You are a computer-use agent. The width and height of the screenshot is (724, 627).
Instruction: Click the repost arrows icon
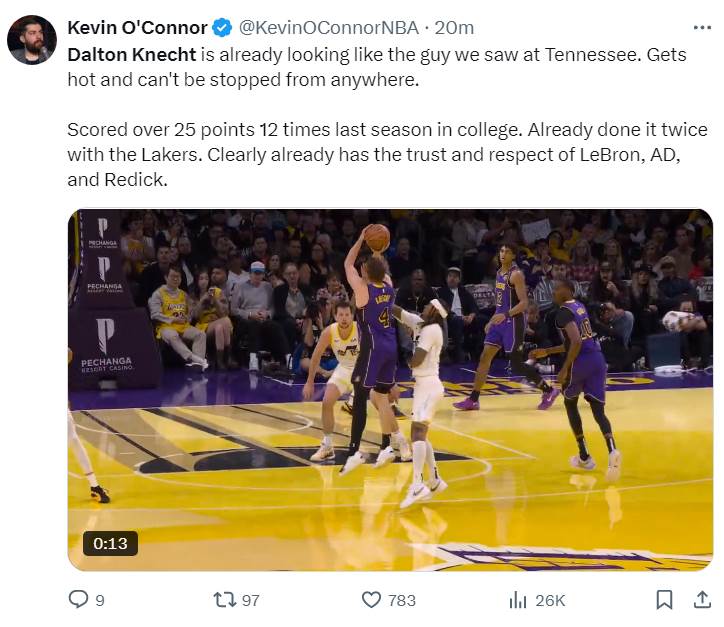point(224,600)
